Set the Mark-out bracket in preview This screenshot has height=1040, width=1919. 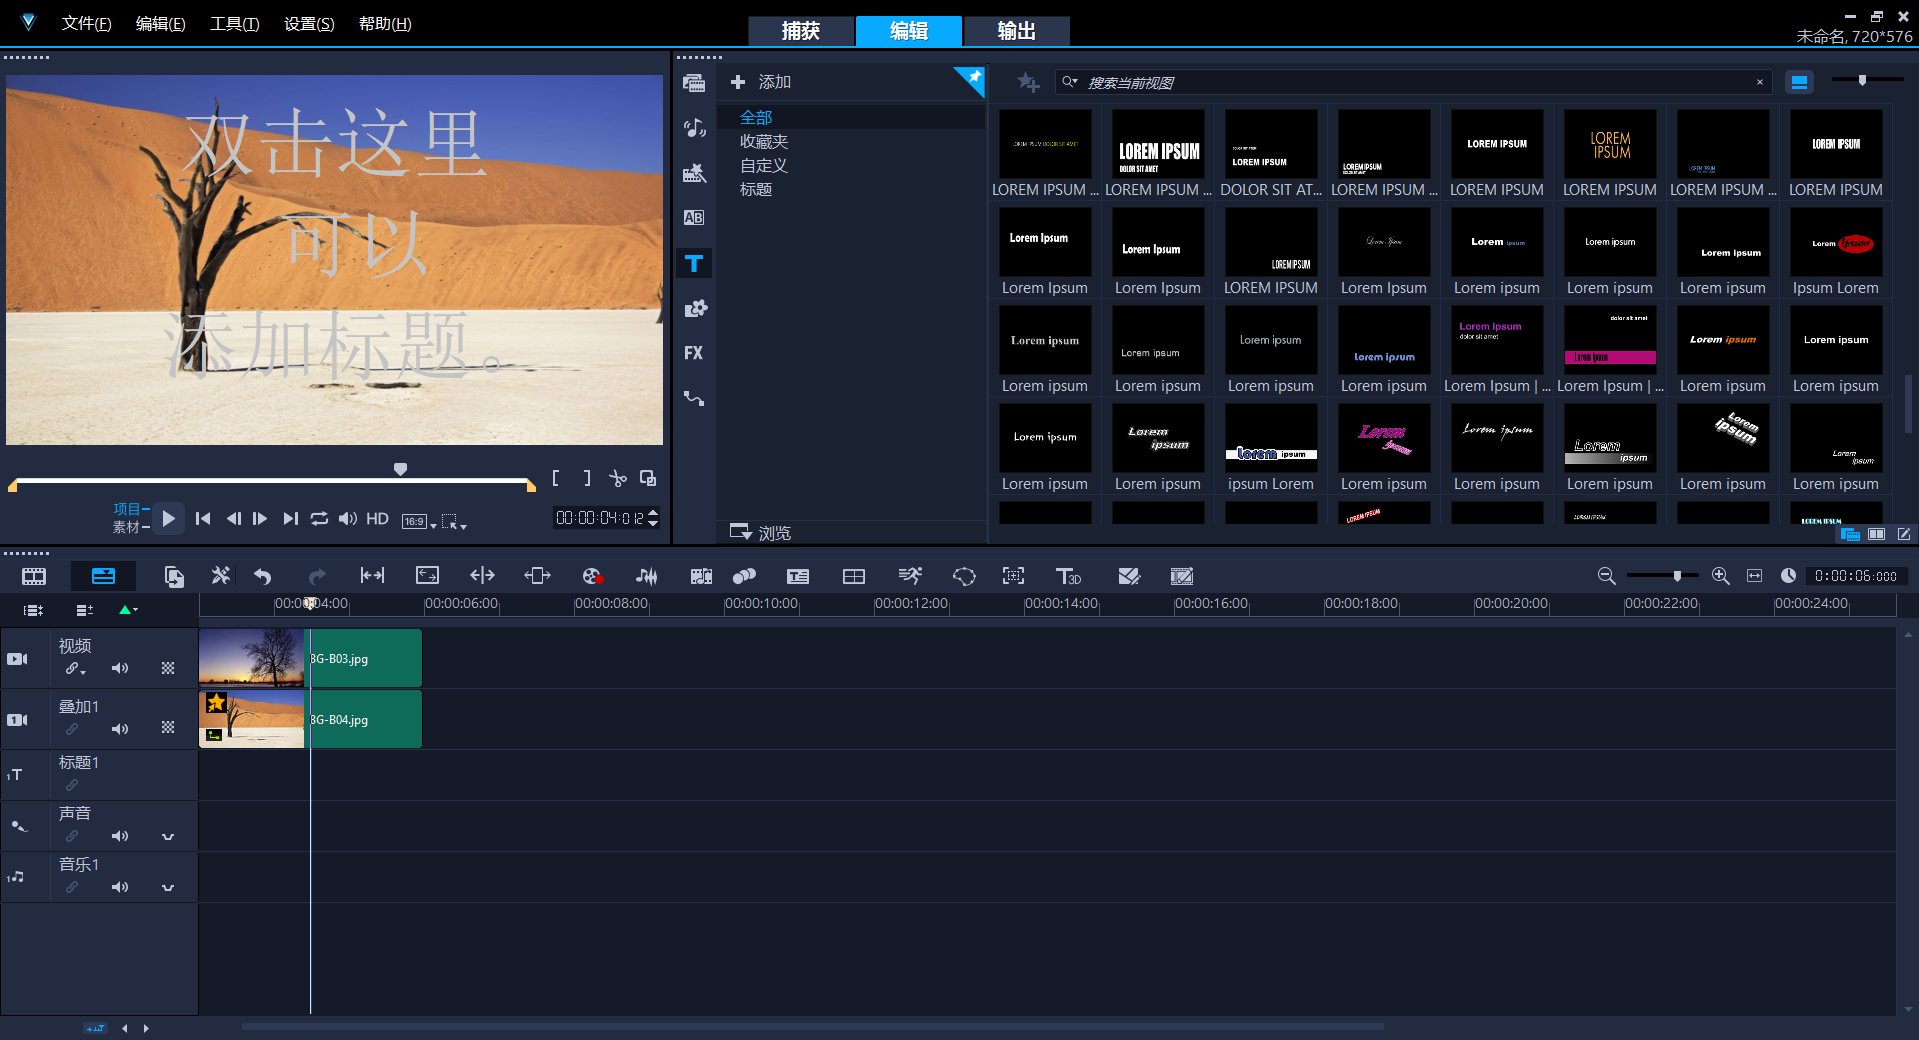587,479
